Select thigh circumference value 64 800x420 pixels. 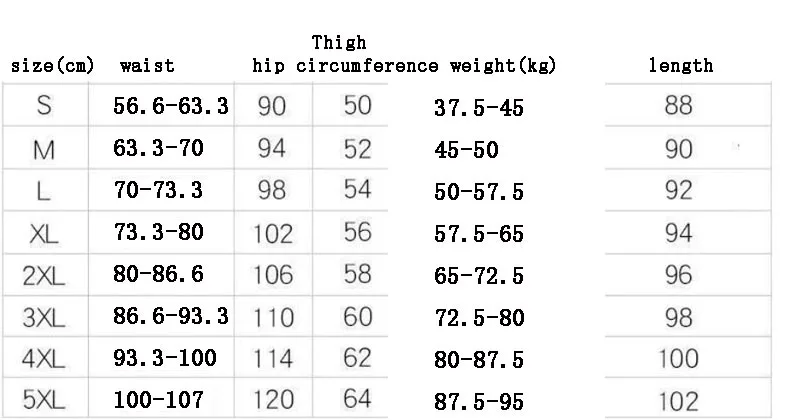pos(358,401)
